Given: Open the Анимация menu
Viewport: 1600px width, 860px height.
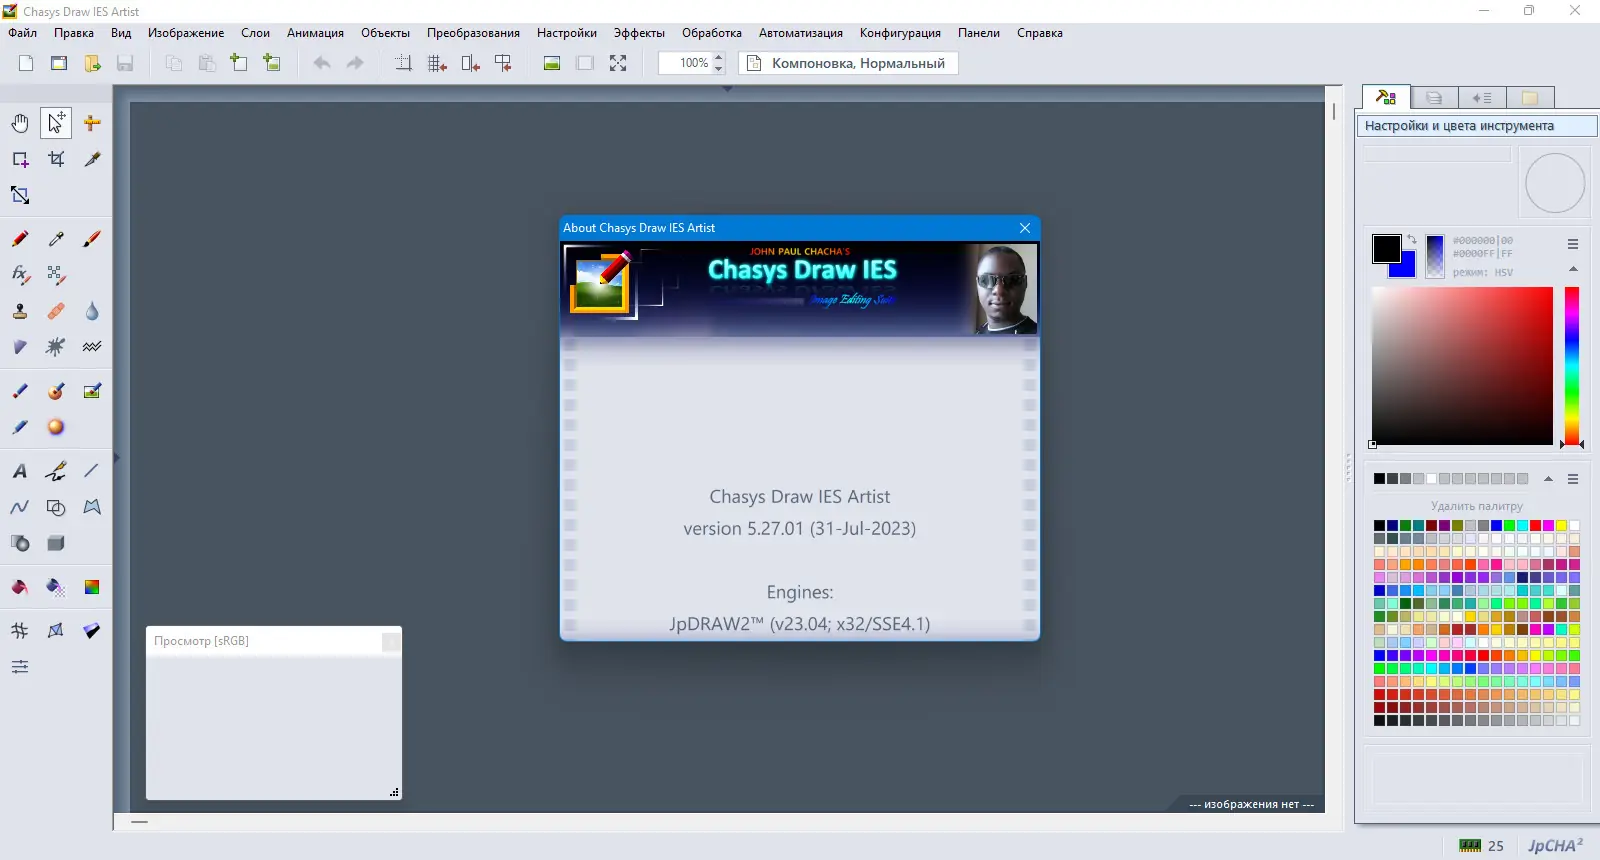Looking at the screenshot, I should tap(315, 33).
